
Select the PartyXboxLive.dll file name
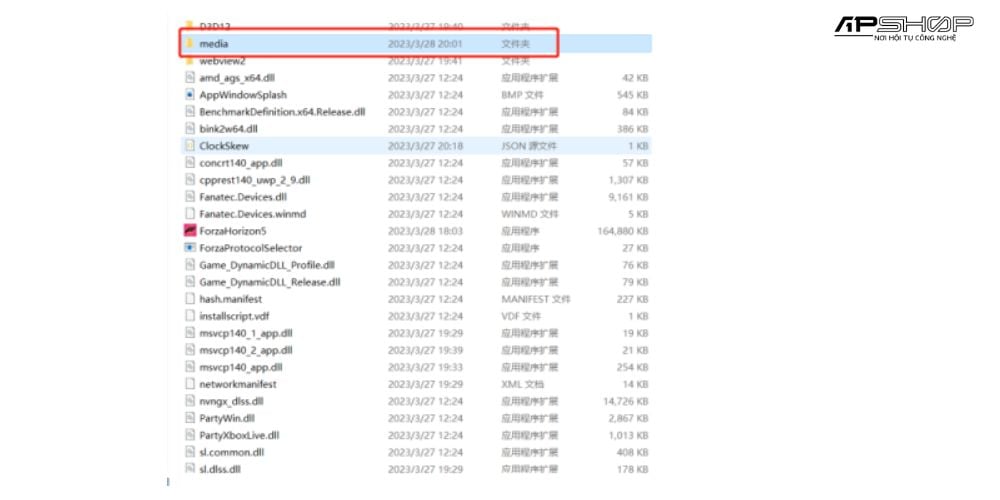239,435
